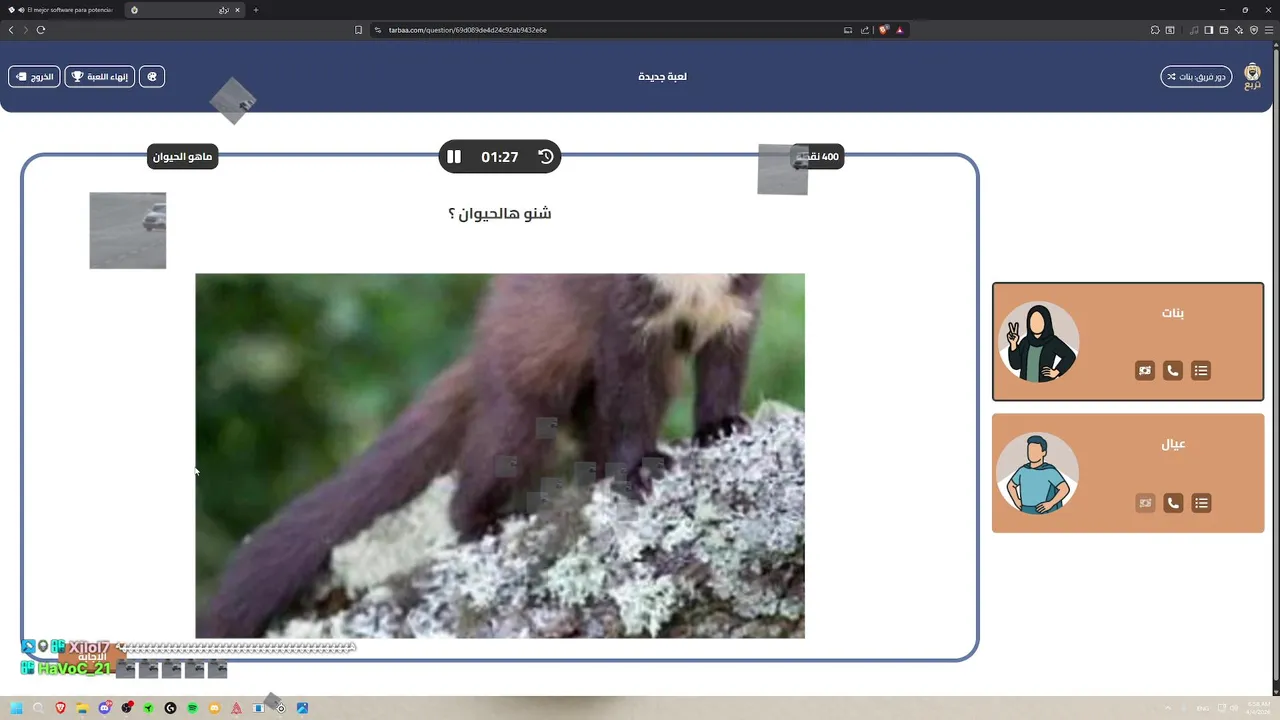Open a new browser tab
1280x720 pixels.
click(255, 10)
